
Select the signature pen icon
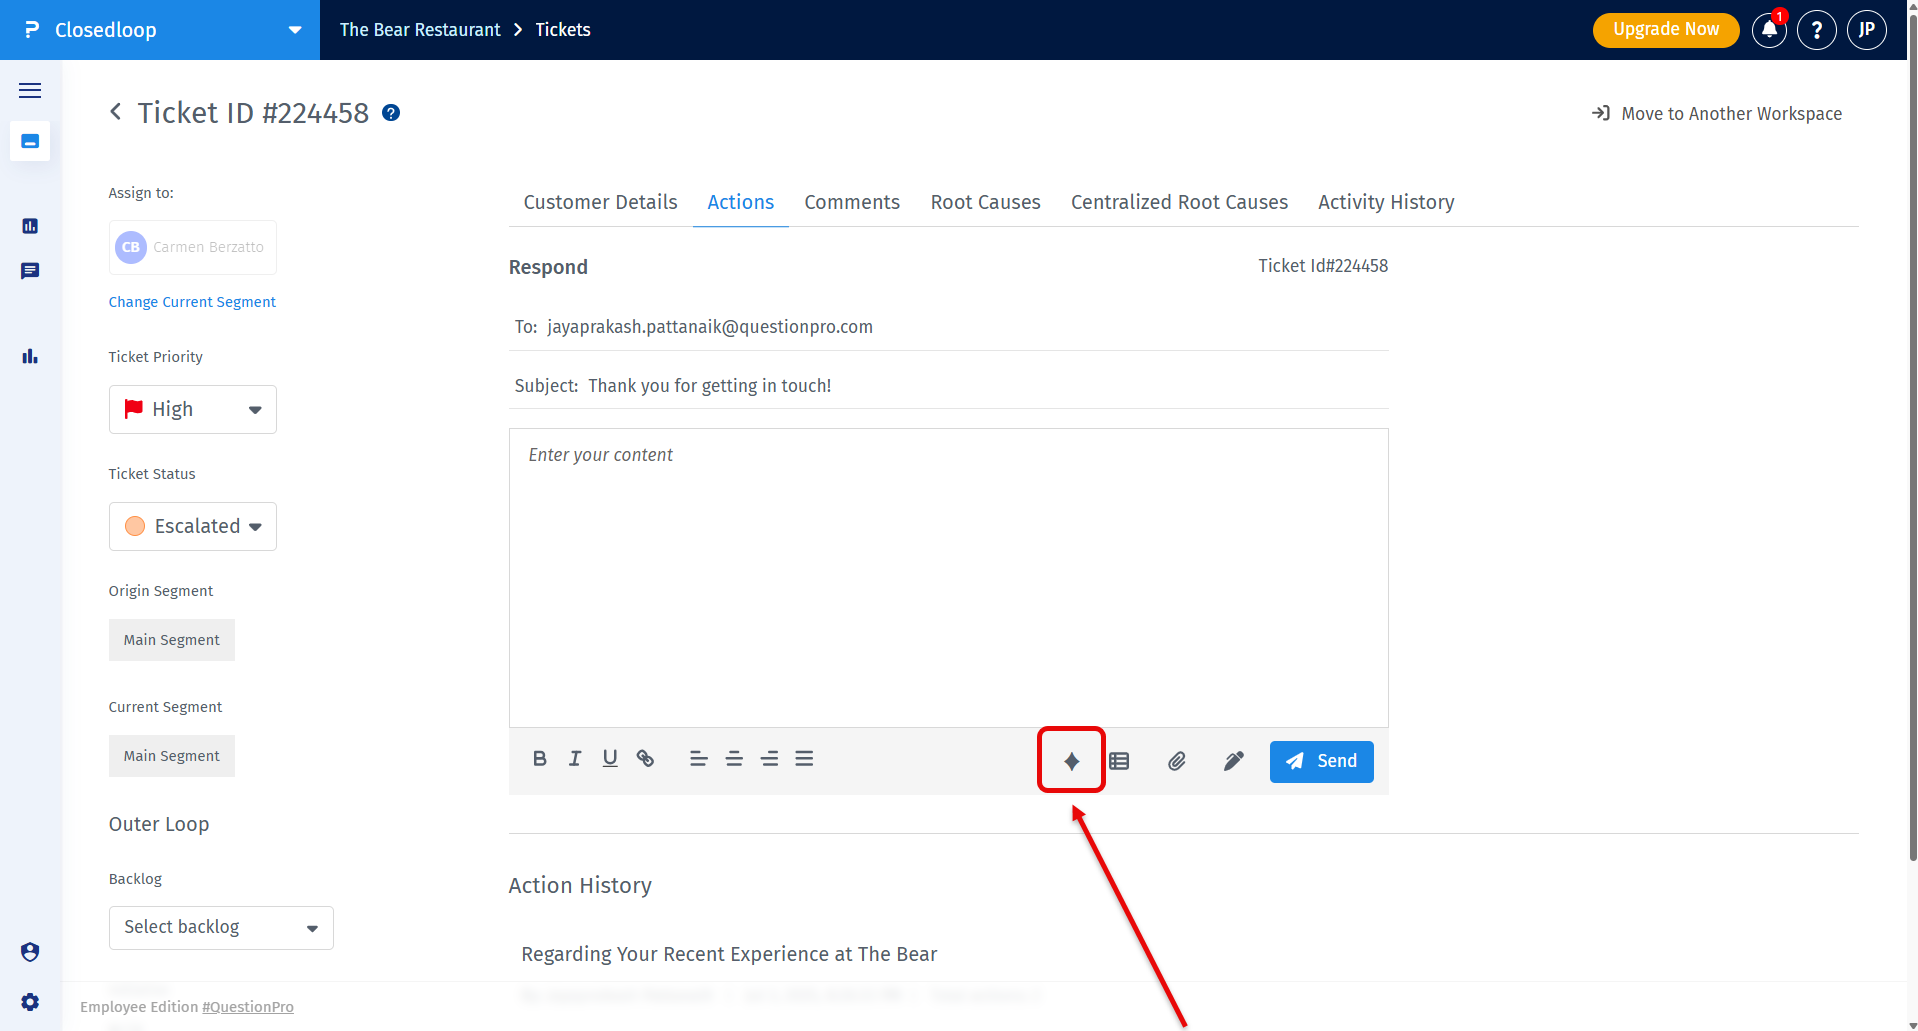click(x=1232, y=761)
